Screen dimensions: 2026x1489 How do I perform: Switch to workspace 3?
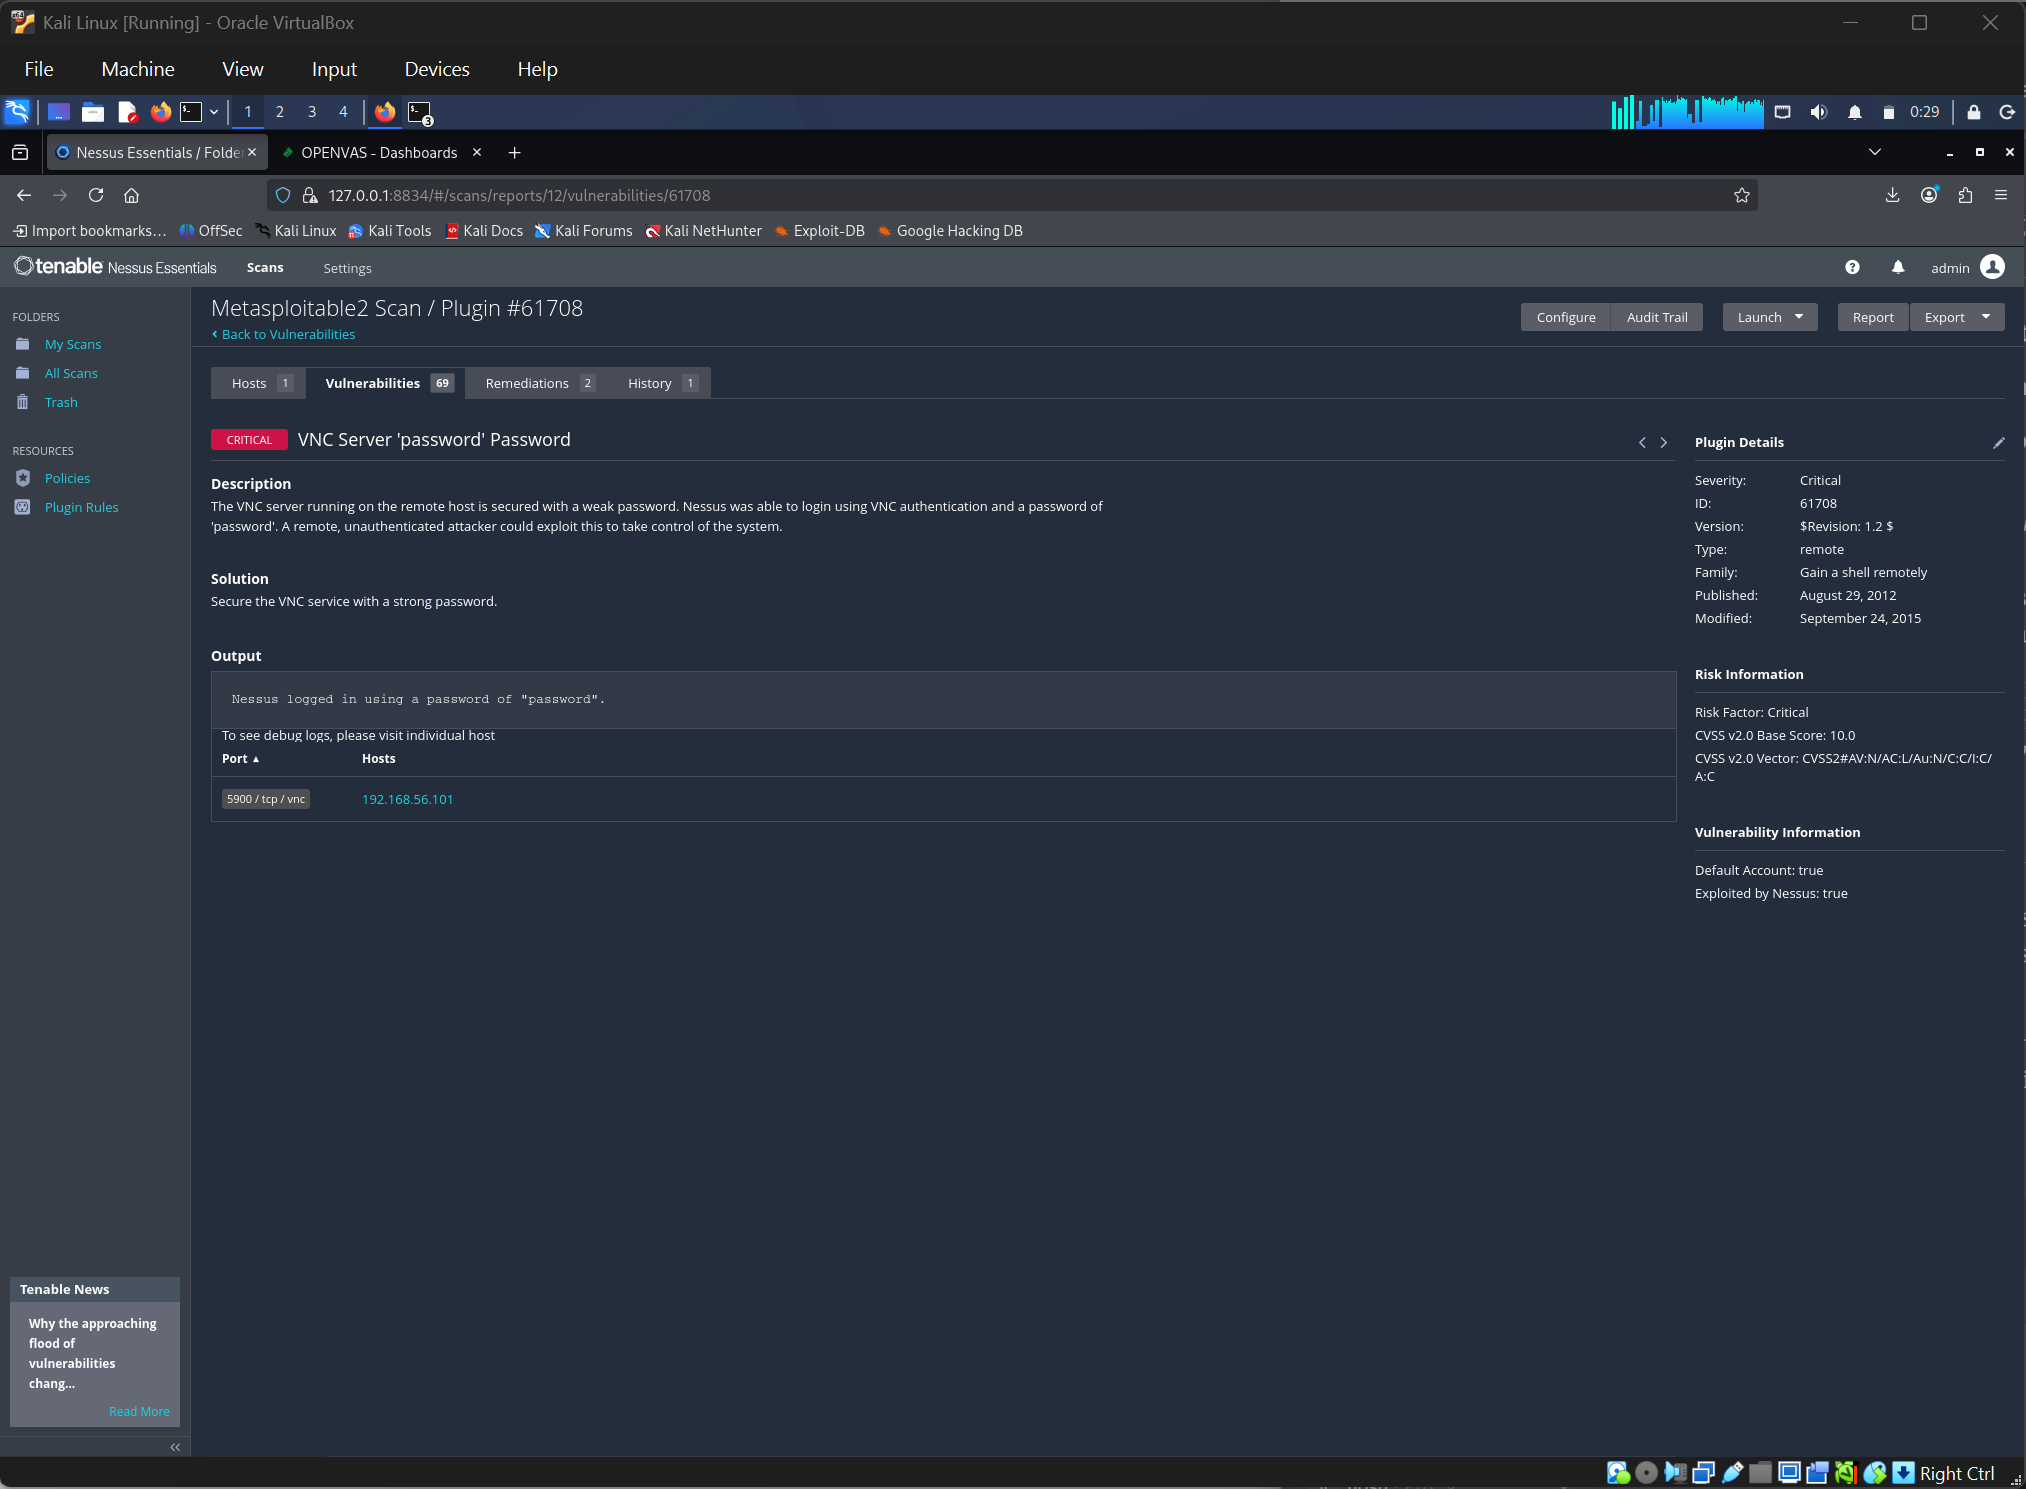312,112
